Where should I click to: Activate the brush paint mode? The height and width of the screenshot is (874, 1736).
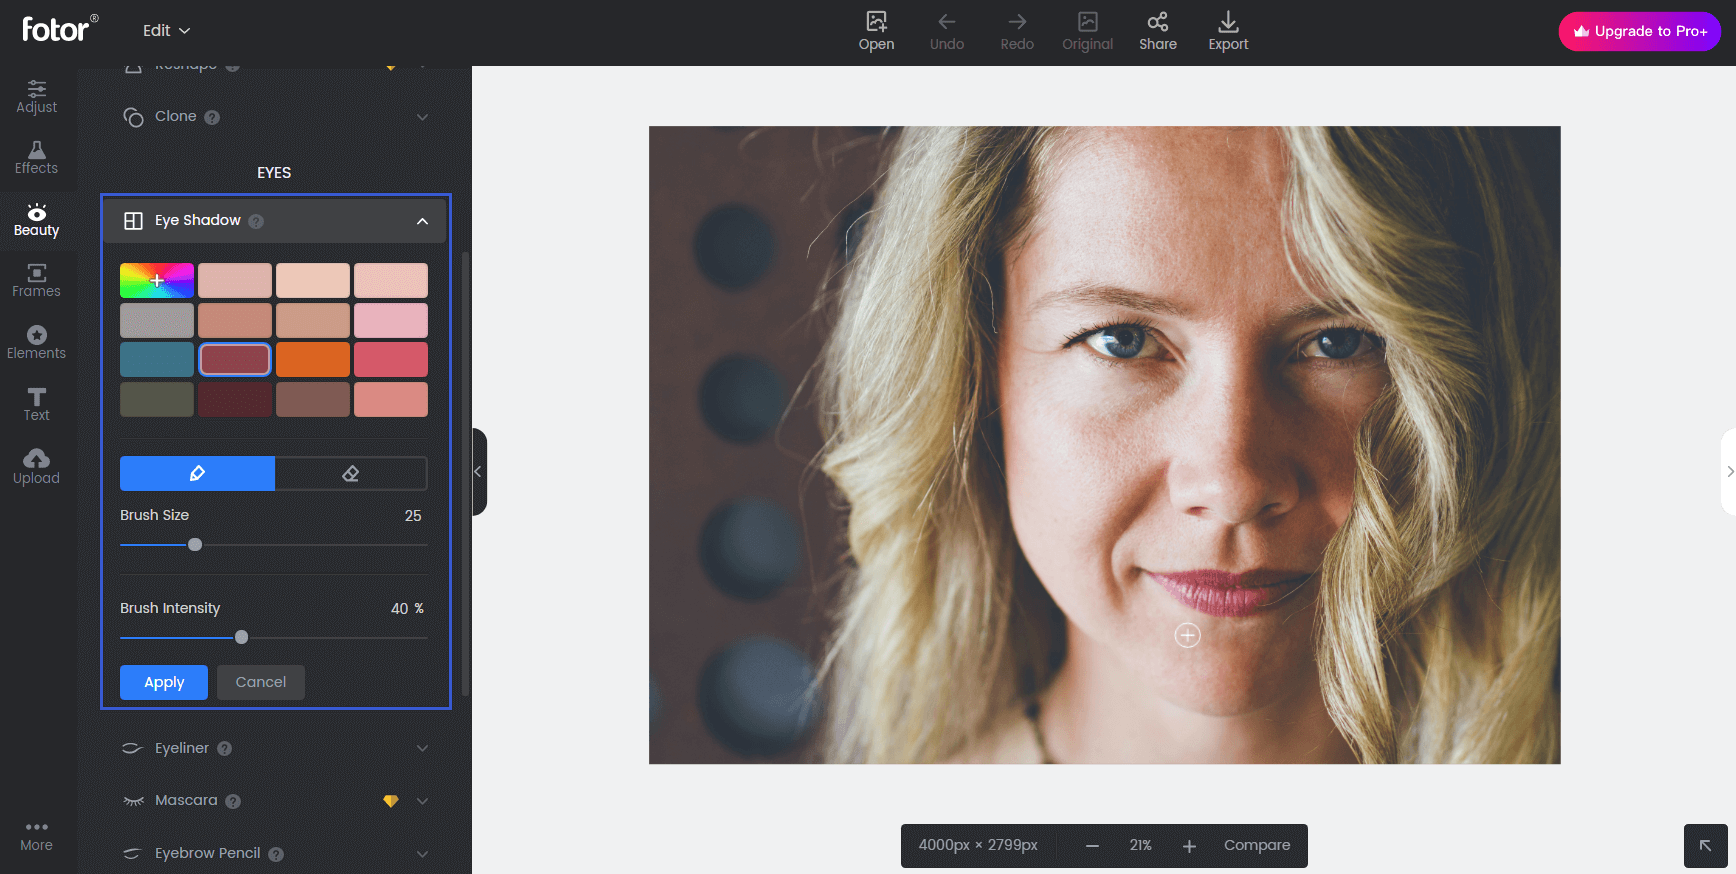click(x=197, y=473)
